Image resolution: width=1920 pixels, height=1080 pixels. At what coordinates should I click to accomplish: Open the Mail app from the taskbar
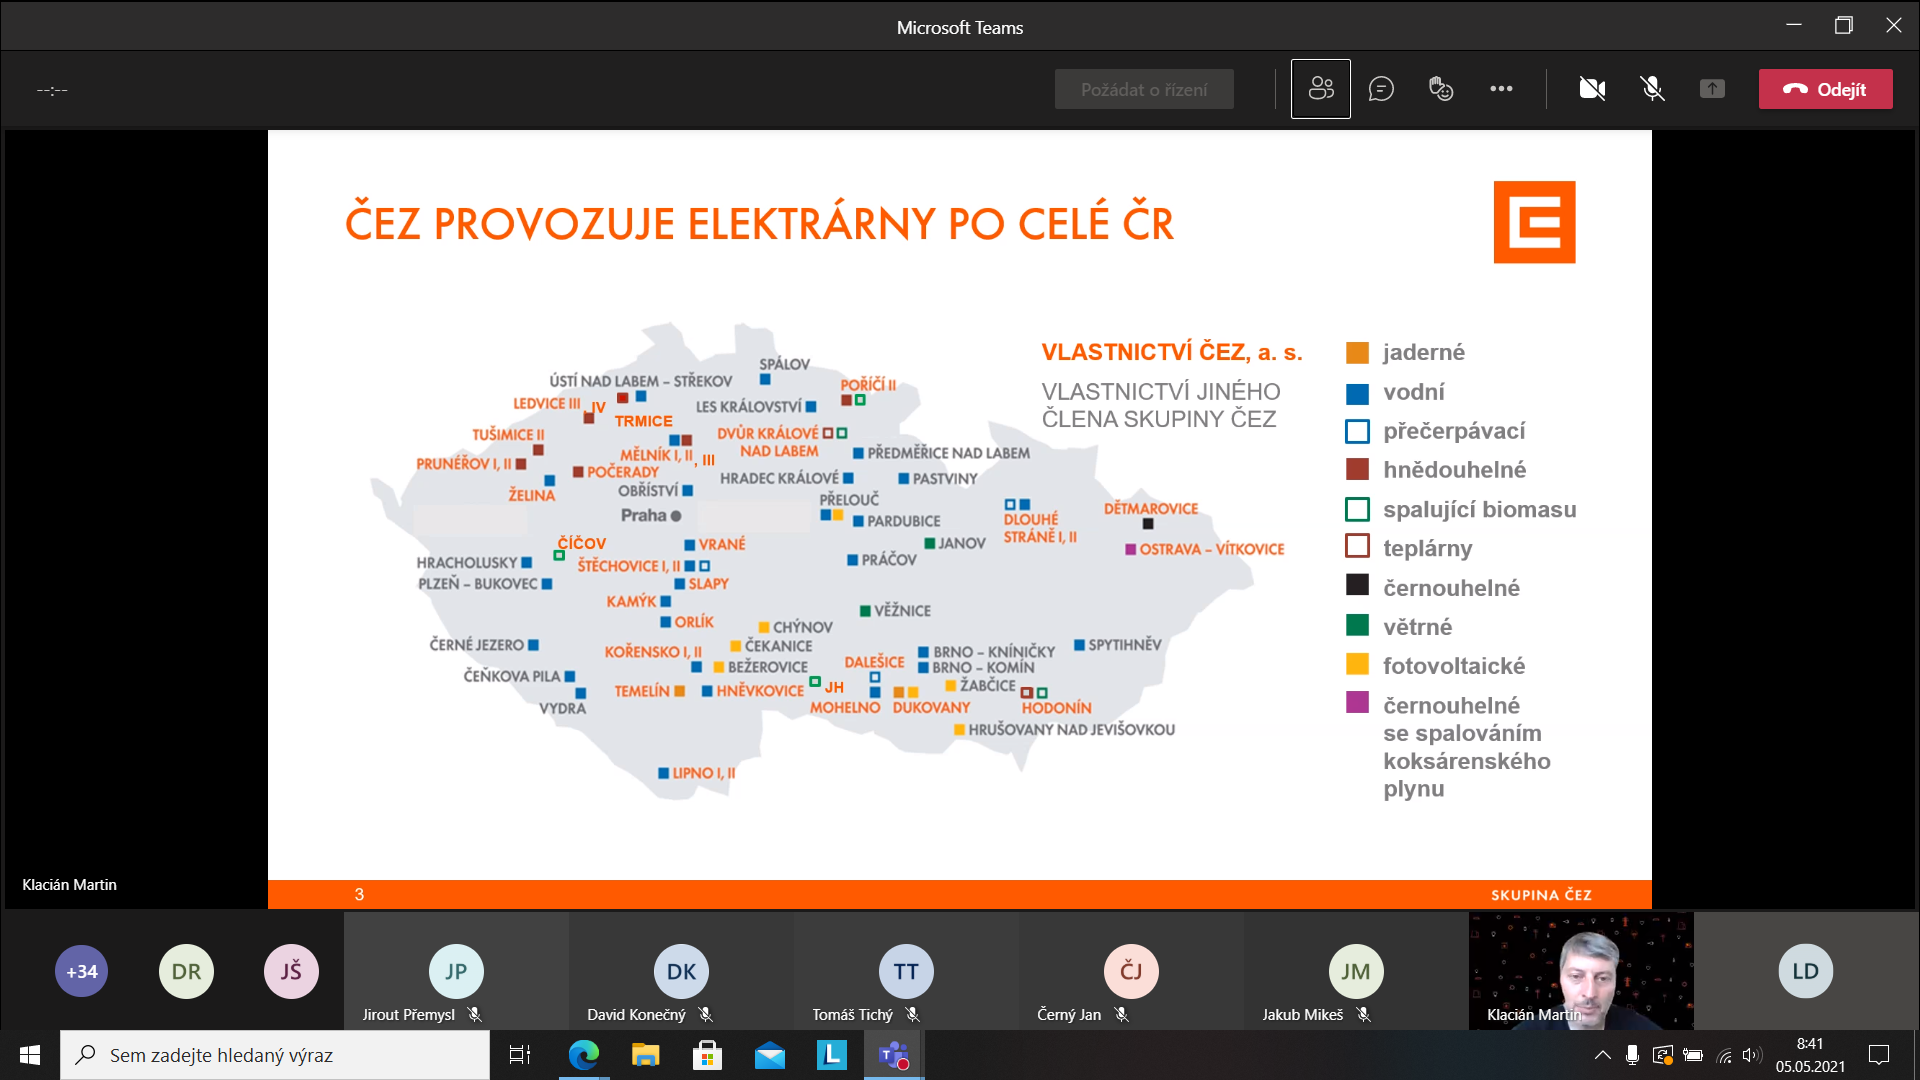tap(769, 1055)
